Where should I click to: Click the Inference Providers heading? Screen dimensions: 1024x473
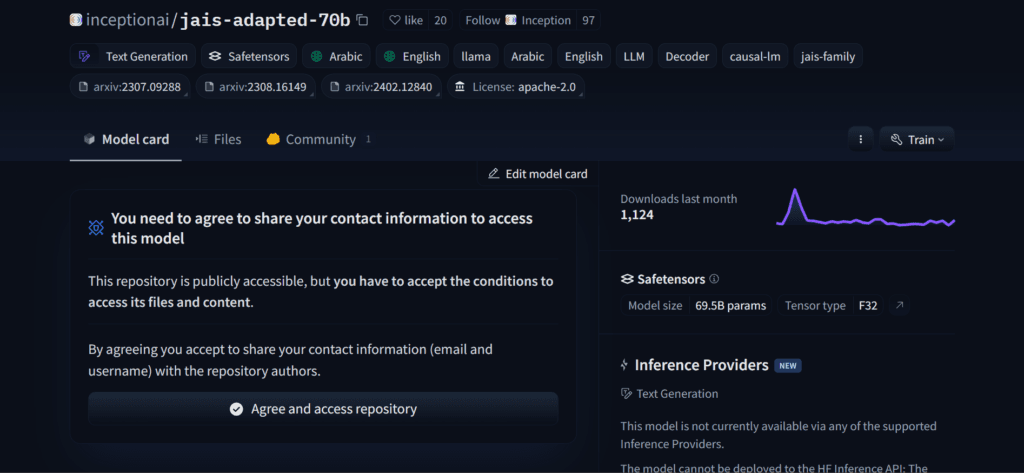(x=701, y=365)
